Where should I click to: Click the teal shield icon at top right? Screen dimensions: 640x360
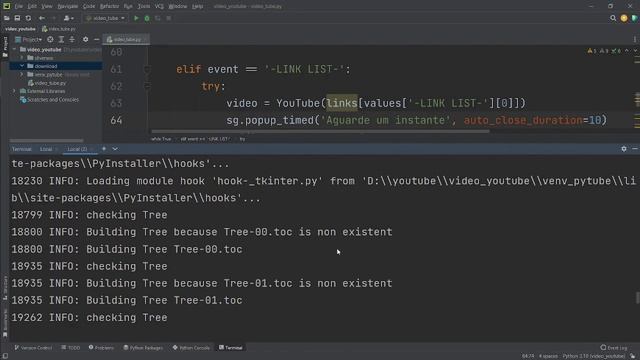[x=634, y=18]
